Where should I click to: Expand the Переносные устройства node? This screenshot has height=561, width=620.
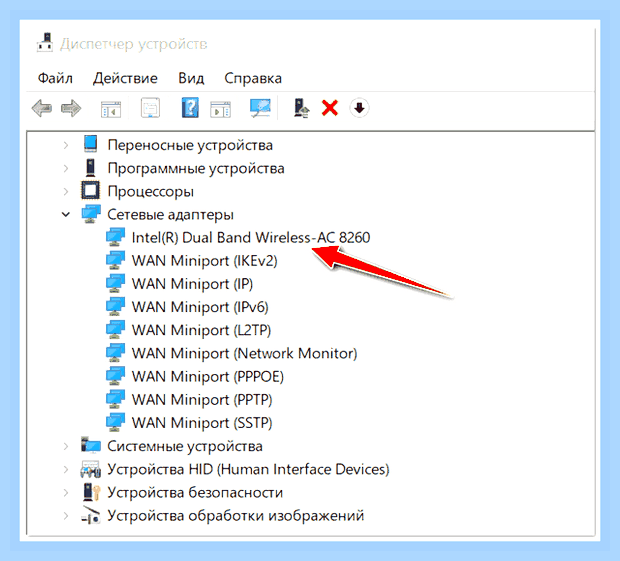pyautogui.click(x=66, y=145)
